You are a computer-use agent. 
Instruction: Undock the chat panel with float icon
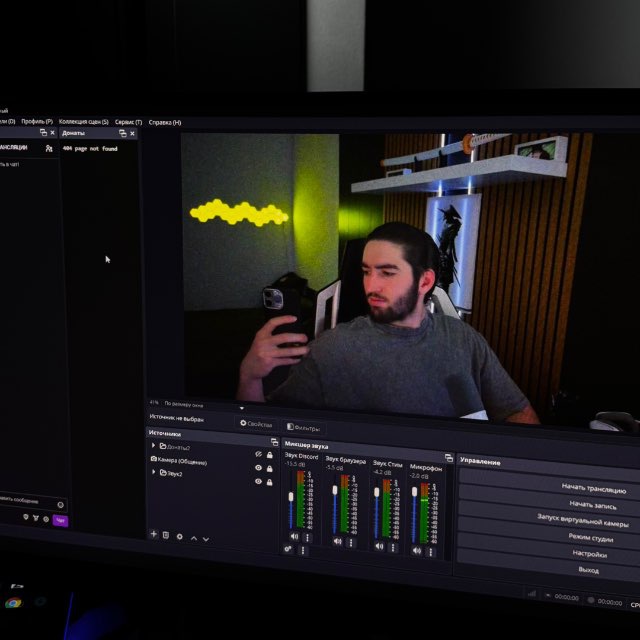(x=43, y=132)
